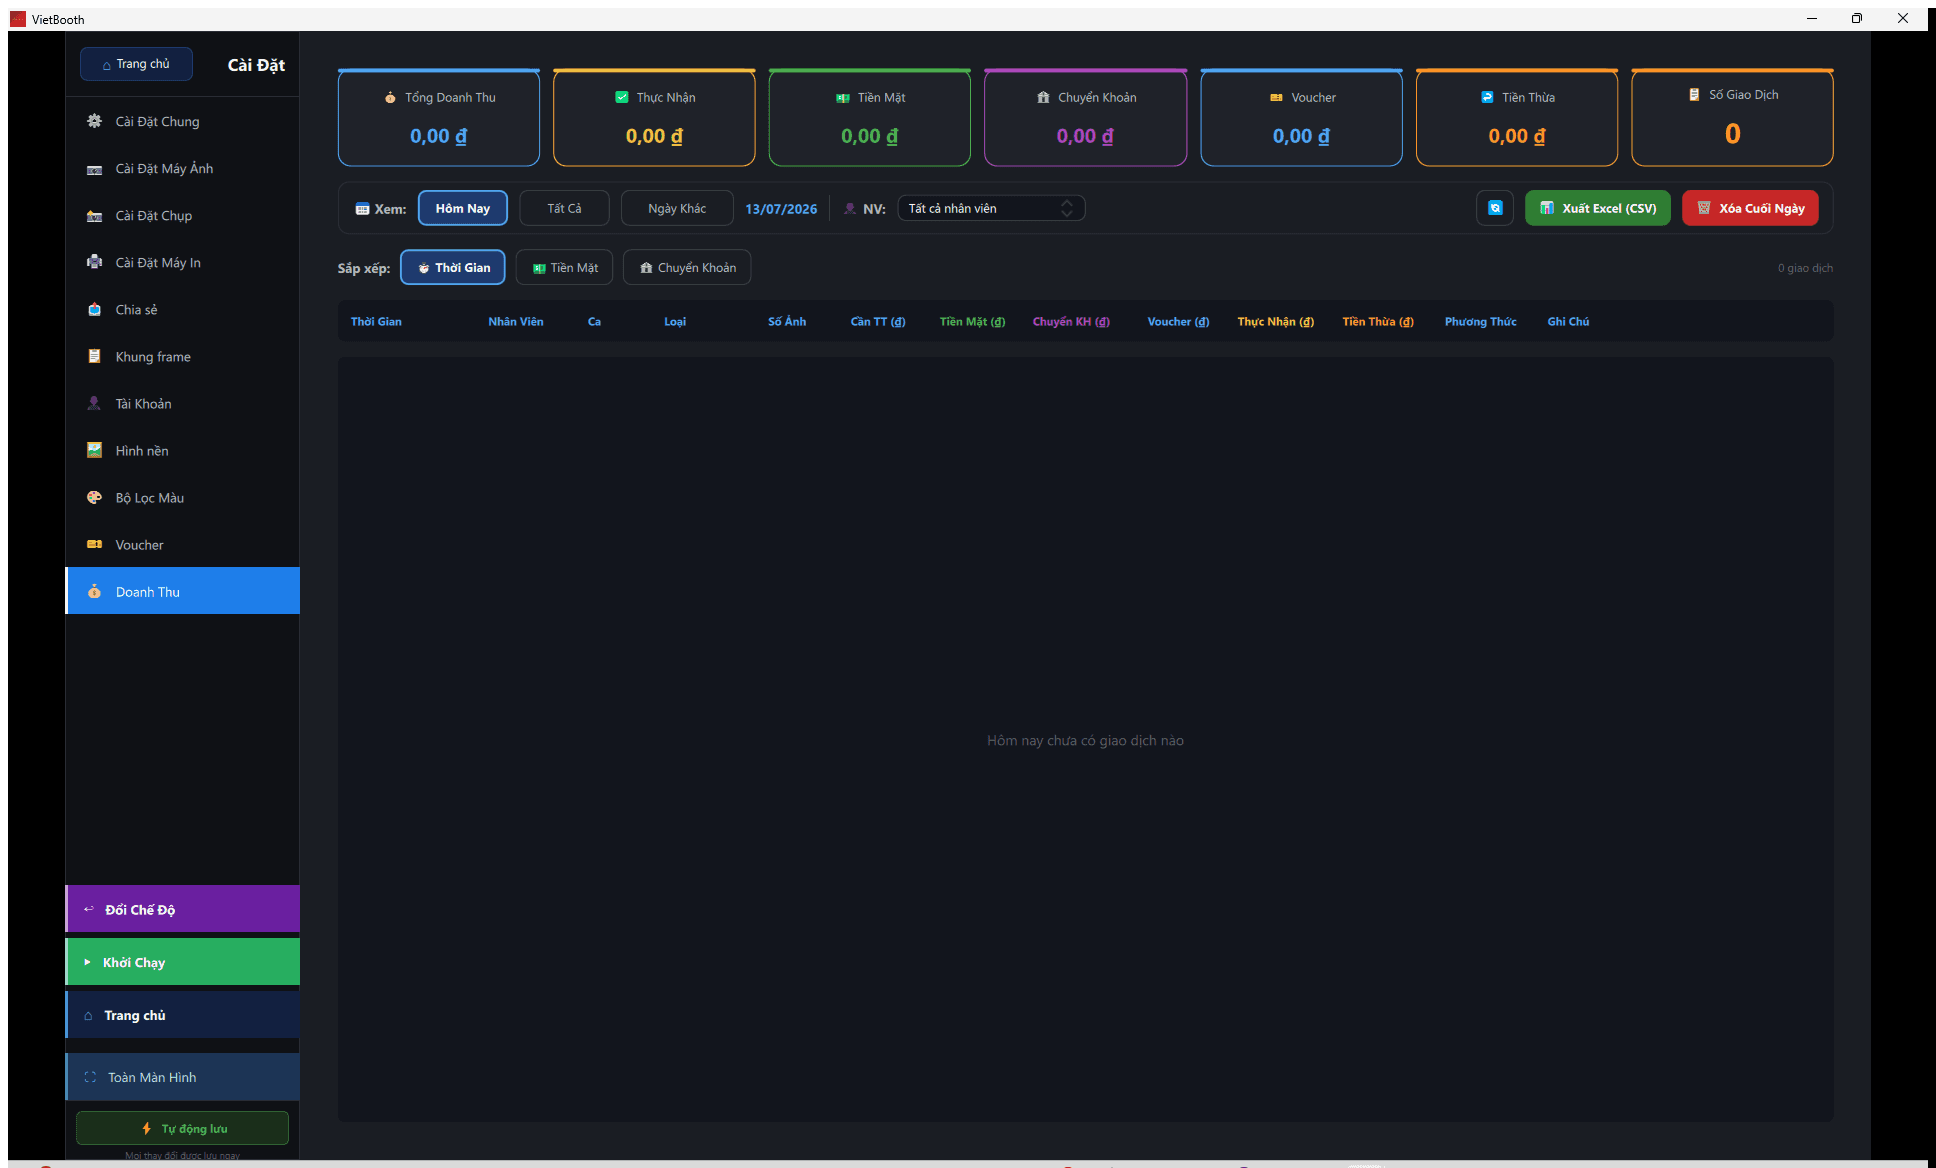Open Cài Đặt Máy Ảnh camera settings

pos(182,169)
